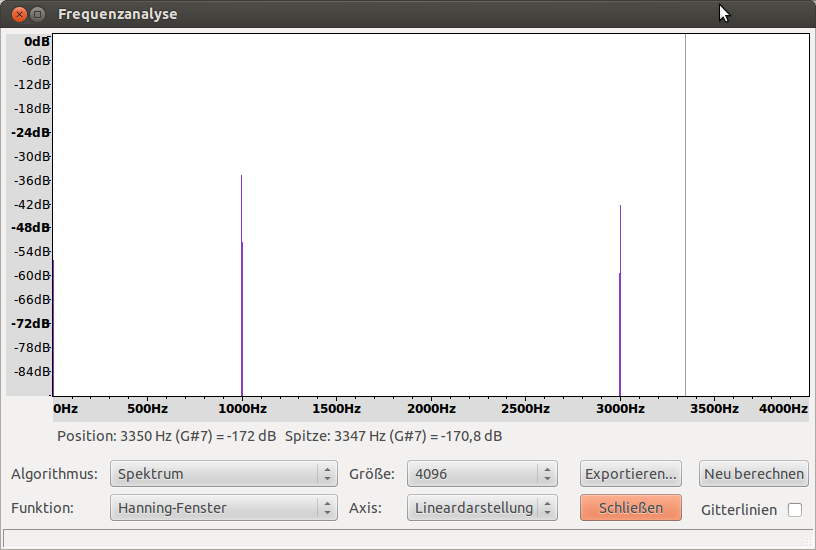
Task: Click the Neu berechnen button
Action: (754, 474)
